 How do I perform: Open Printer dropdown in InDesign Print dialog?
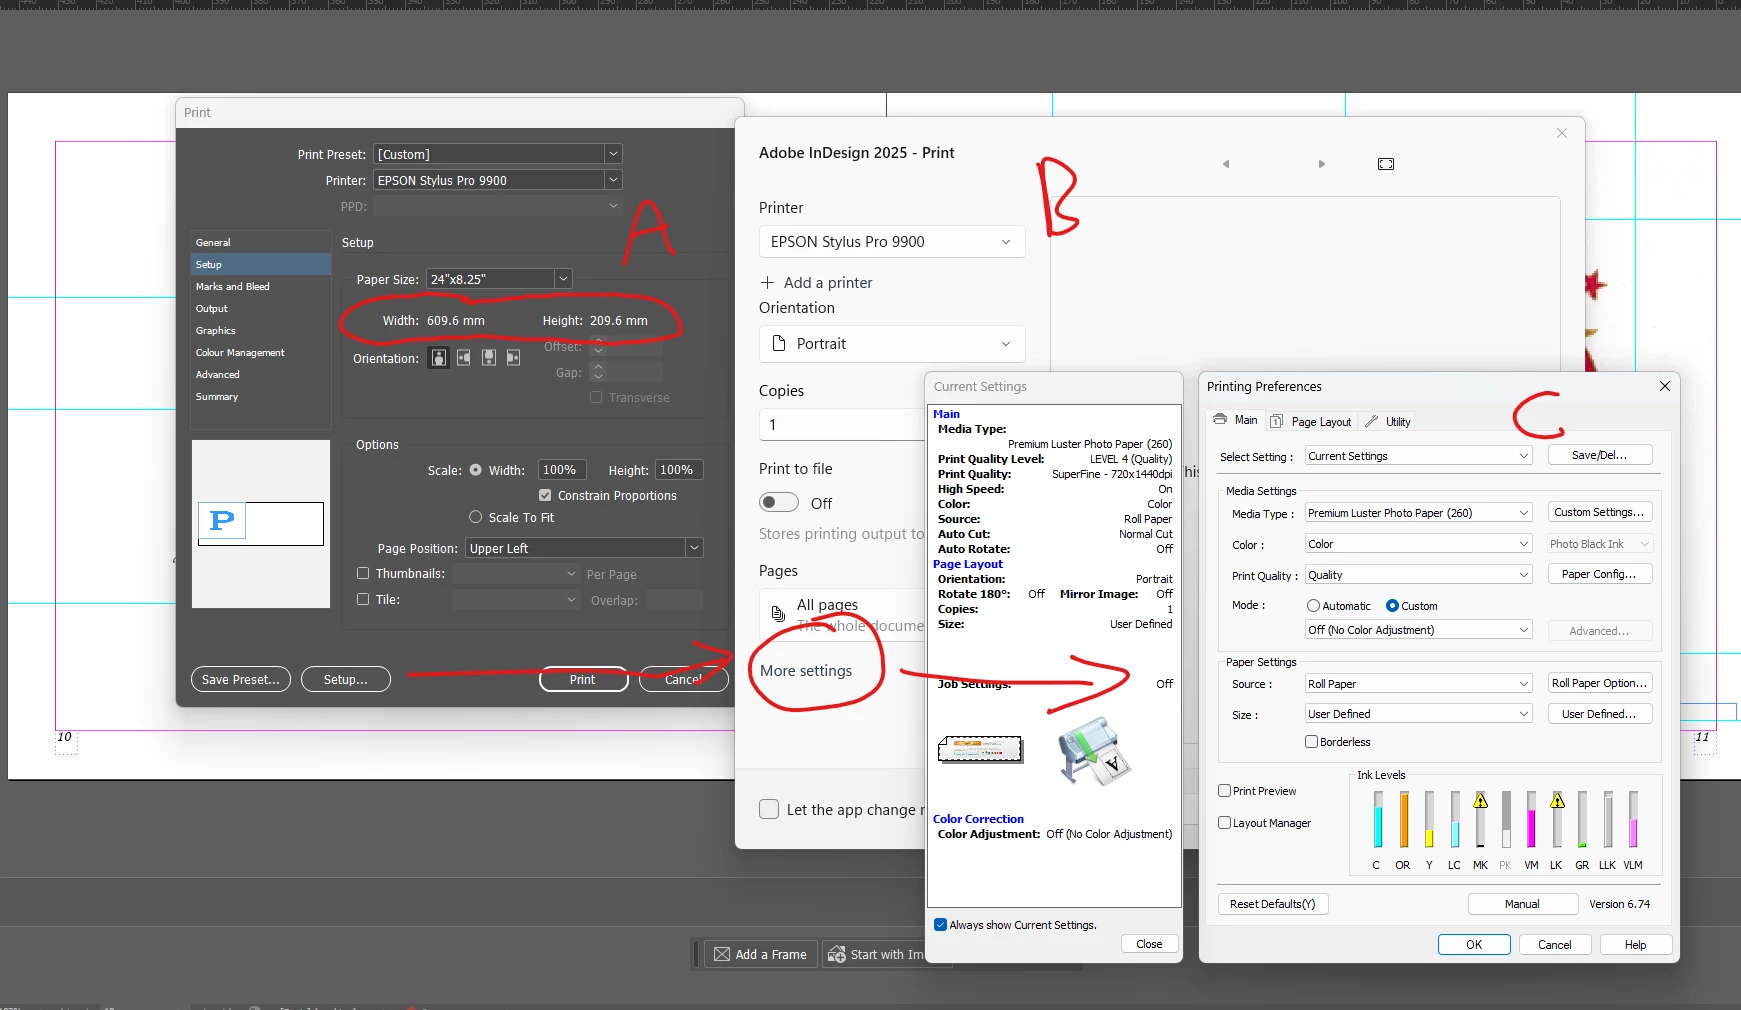tap(498, 180)
